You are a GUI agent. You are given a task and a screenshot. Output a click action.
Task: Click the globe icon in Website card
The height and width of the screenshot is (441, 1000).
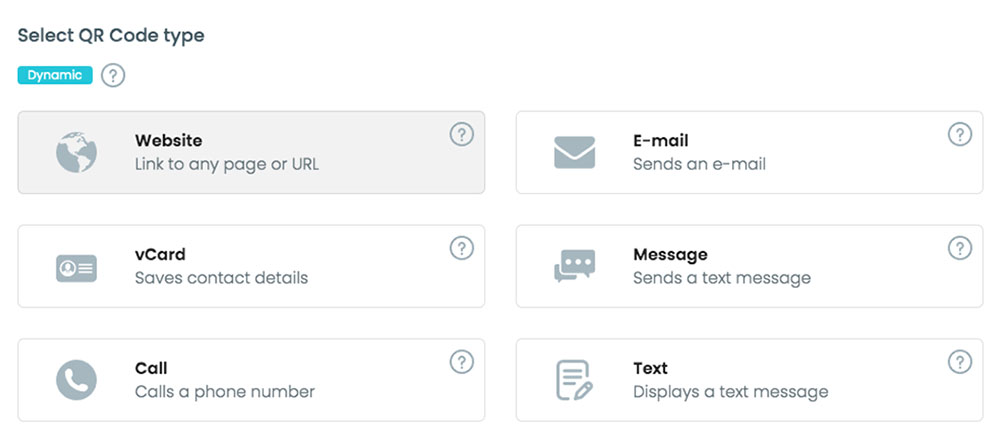point(77,153)
